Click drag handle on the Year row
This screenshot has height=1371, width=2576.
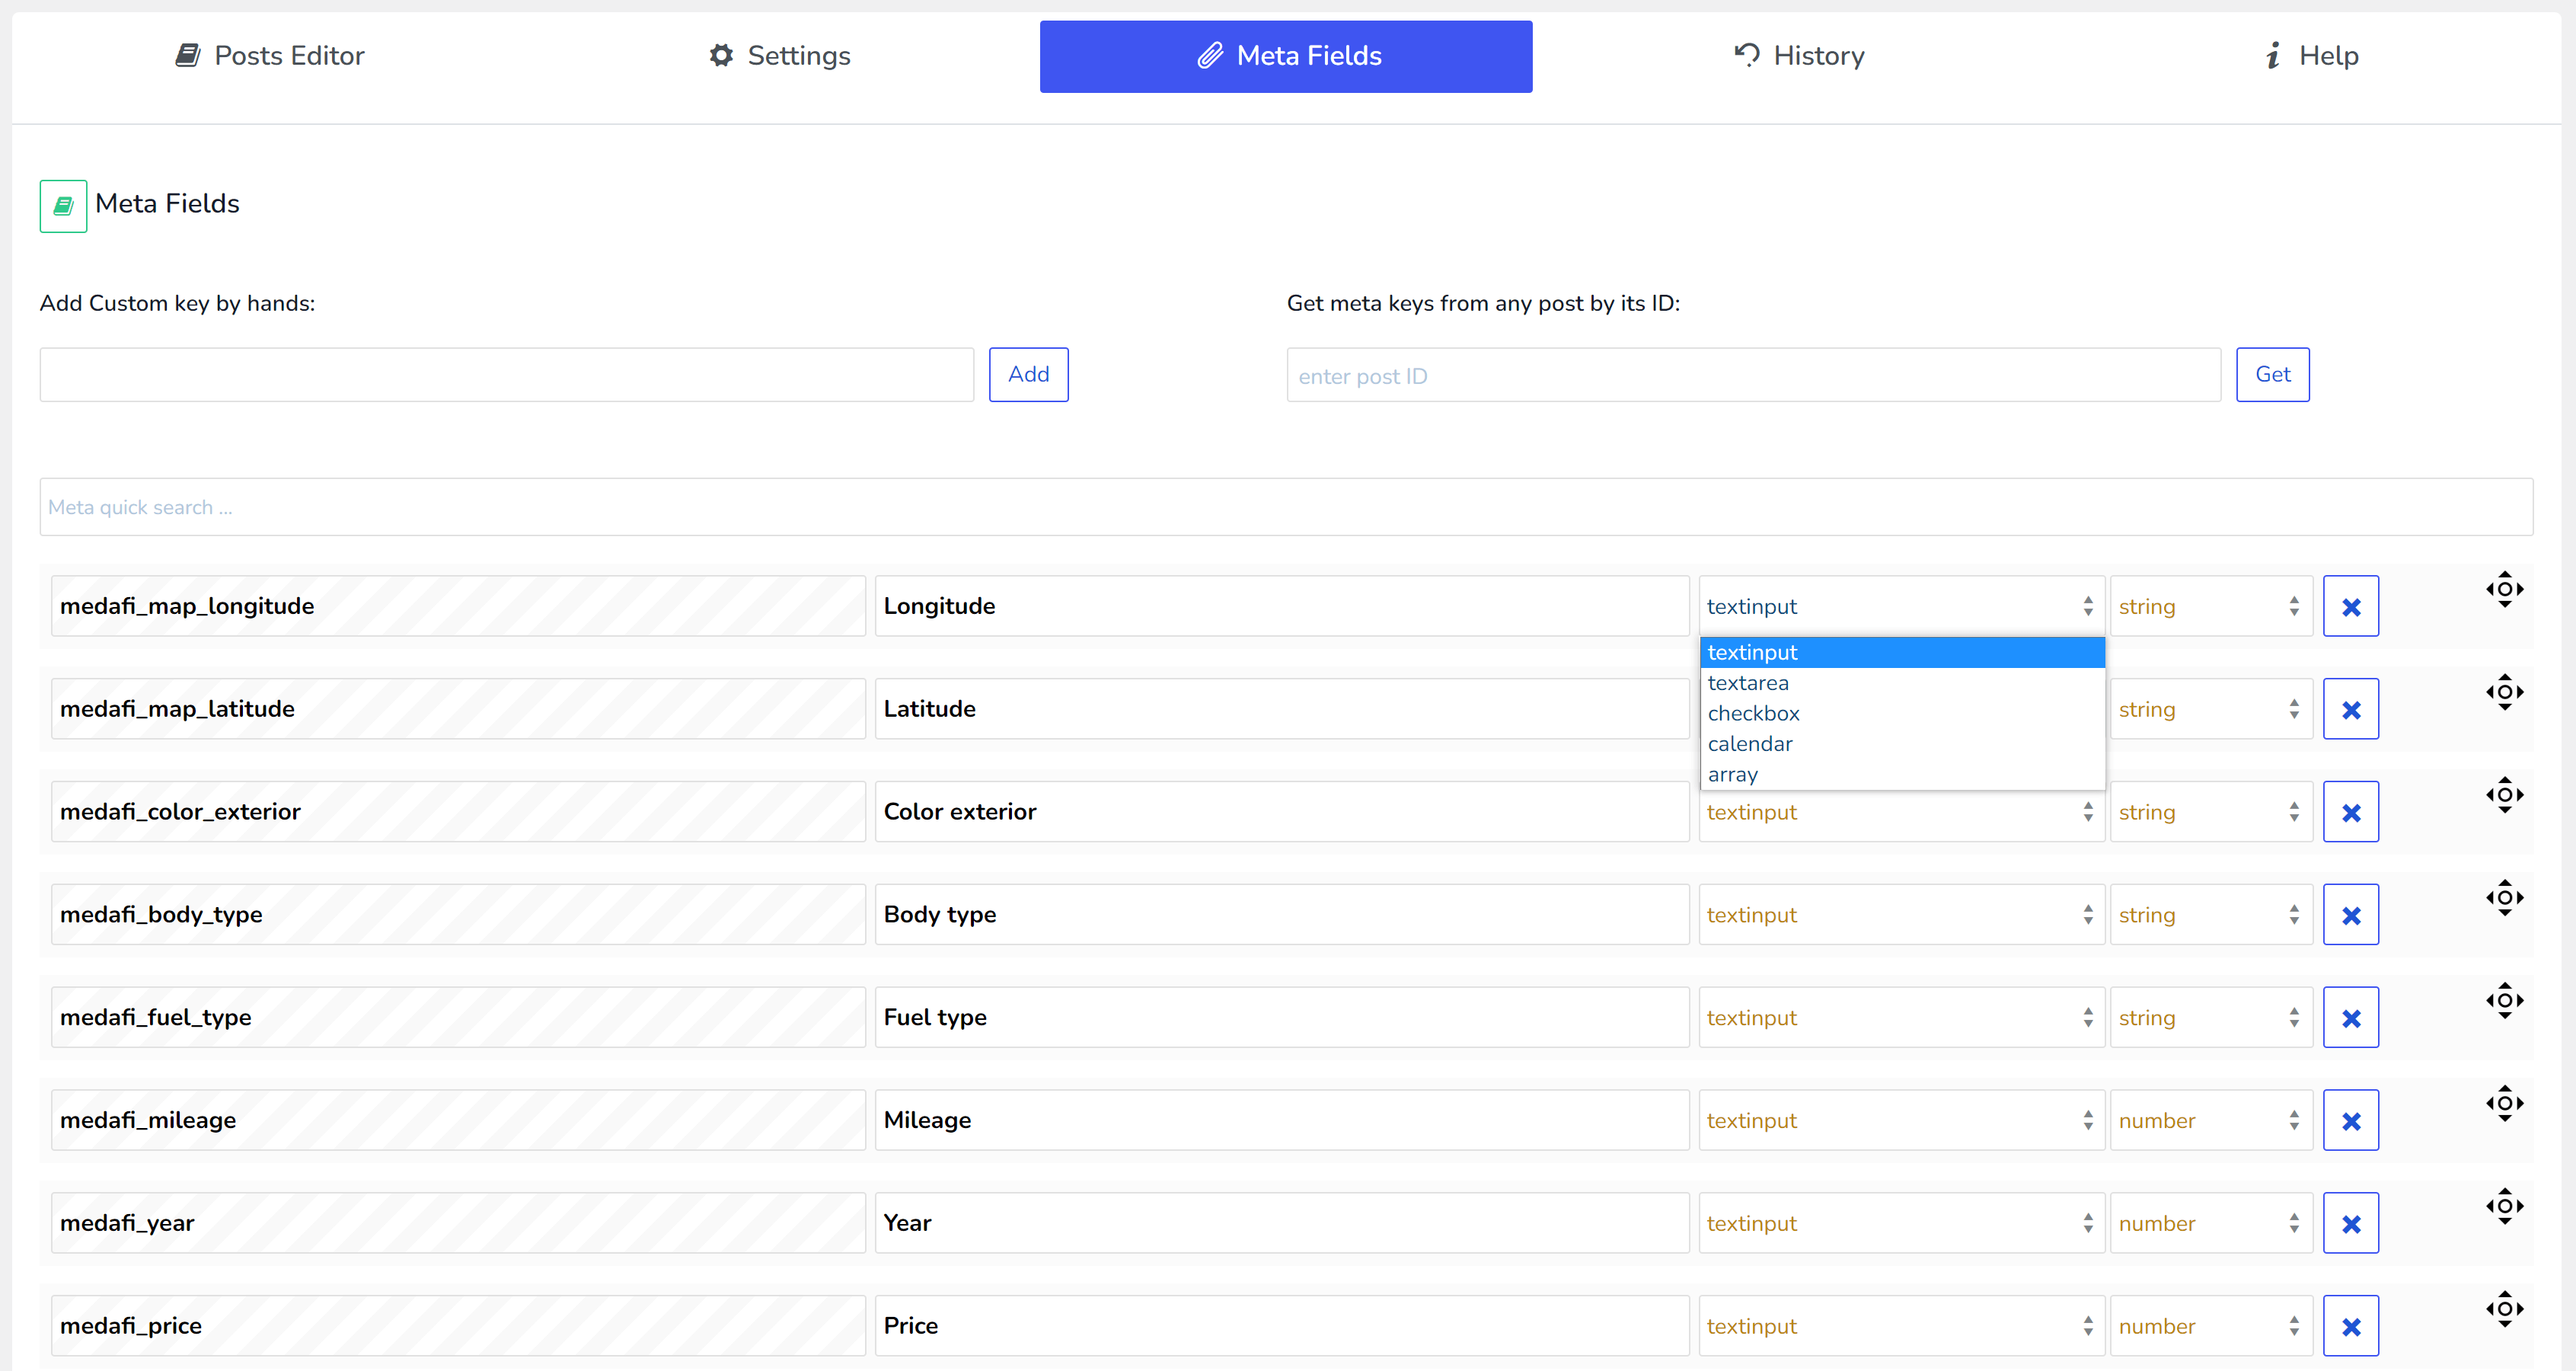tap(2504, 1206)
